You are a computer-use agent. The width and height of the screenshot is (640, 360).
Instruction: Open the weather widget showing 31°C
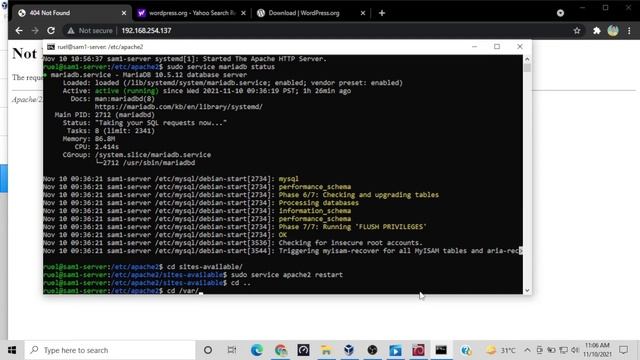pos(500,350)
